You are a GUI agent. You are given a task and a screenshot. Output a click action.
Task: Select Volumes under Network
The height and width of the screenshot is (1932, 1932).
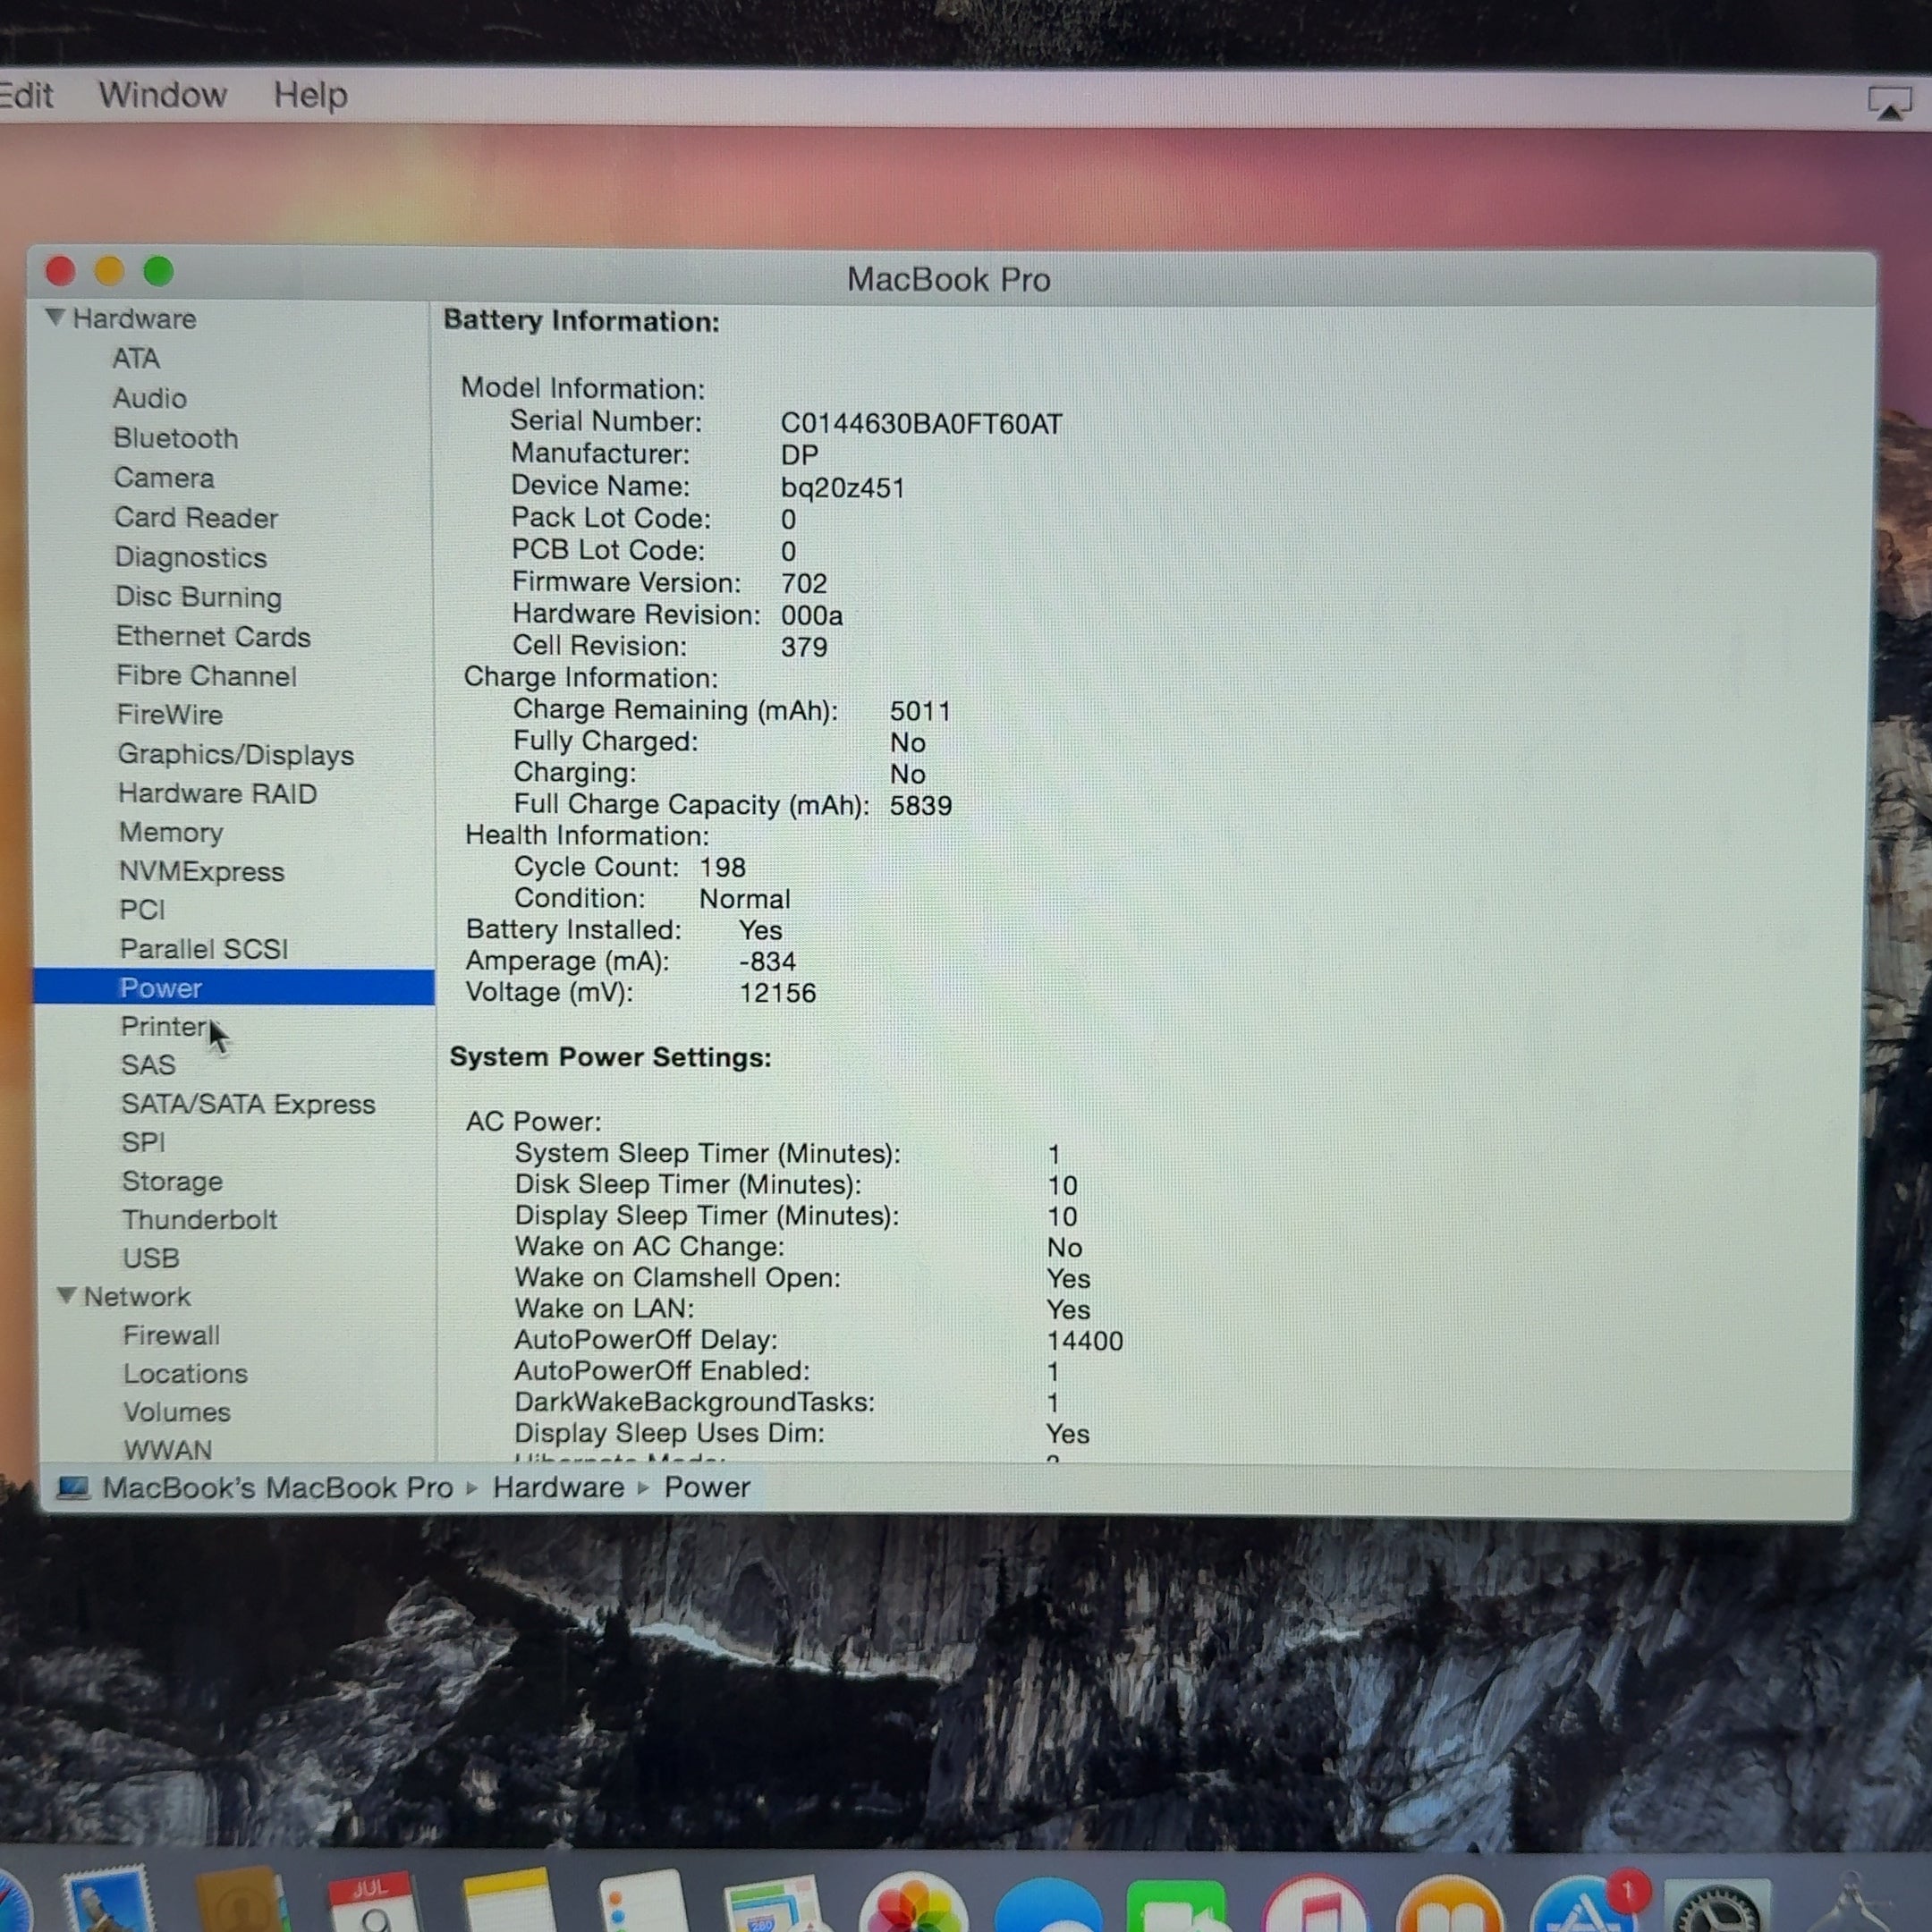pyautogui.click(x=177, y=1412)
